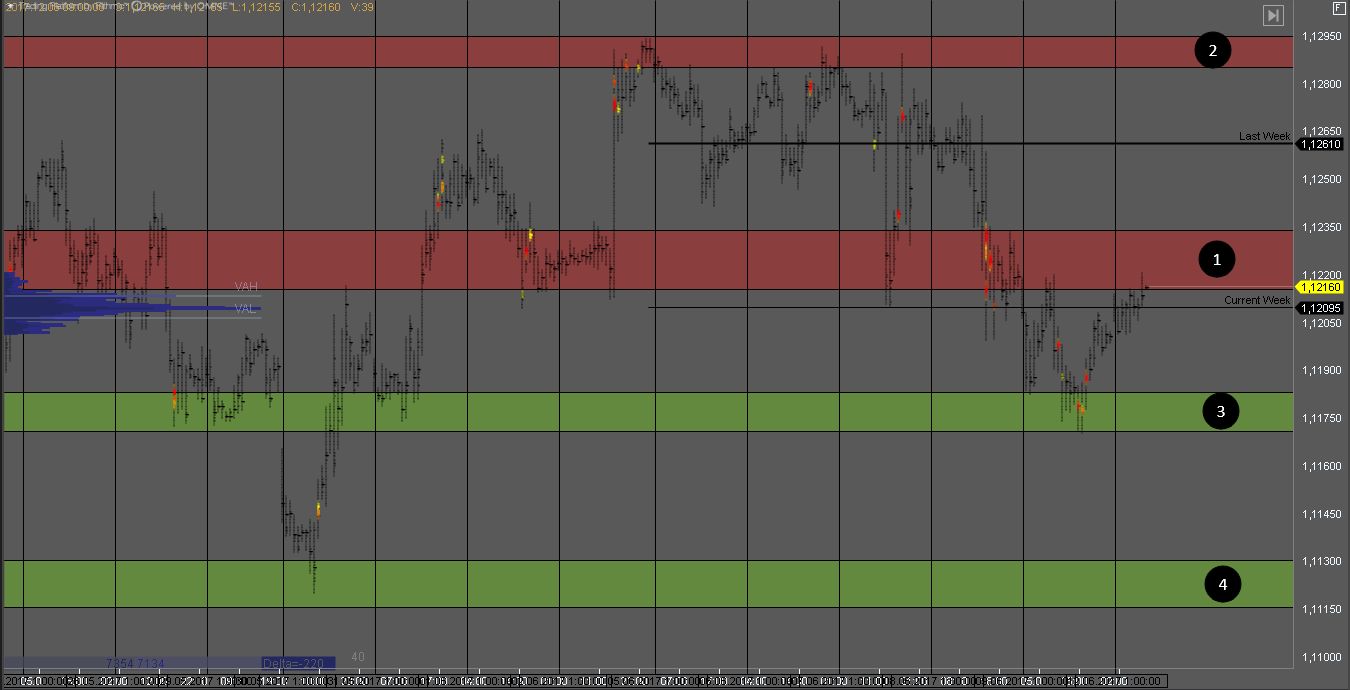Image resolution: width=1350 pixels, height=690 pixels.
Task: Select the black circle marker numbered 3
Action: pos(1220,411)
